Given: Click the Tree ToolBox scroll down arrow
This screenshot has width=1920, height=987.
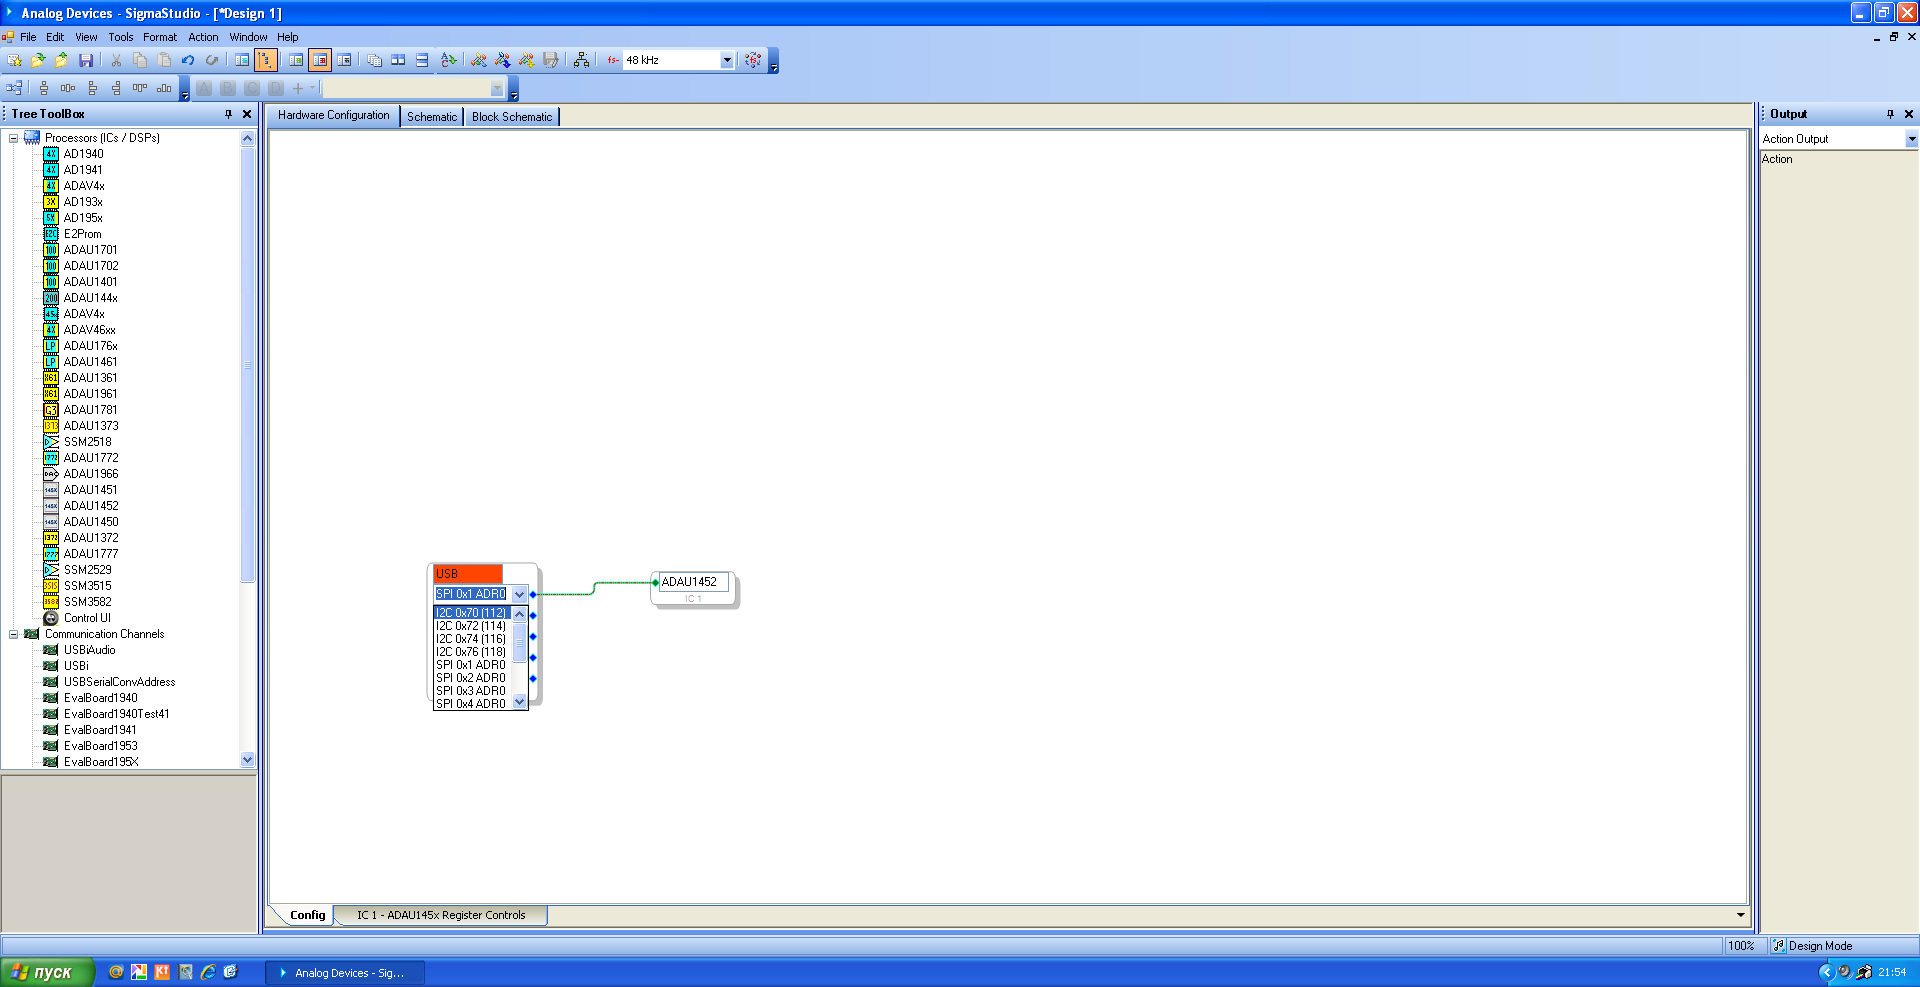Looking at the screenshot, I should (248, 760).
